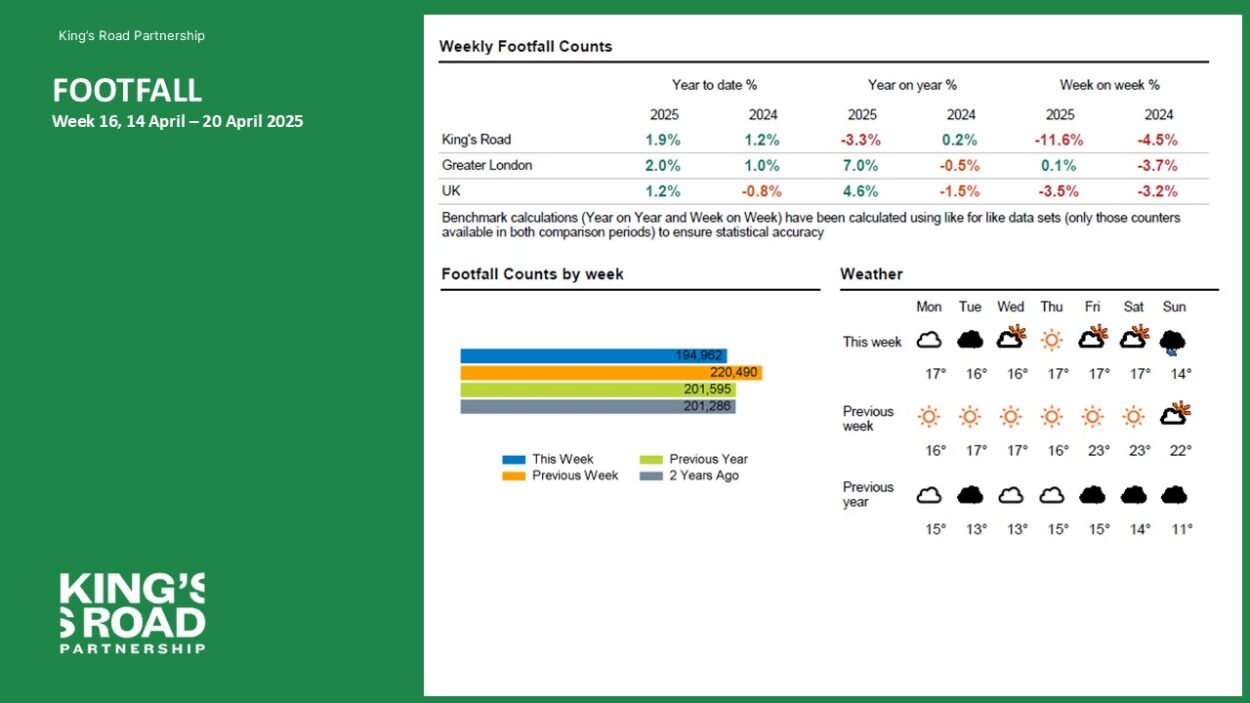Image resolution: width=1250 pixels, height=703 pixels.
Task: Click the King's Road Partnership logo
Action: (x=132, y=613)
